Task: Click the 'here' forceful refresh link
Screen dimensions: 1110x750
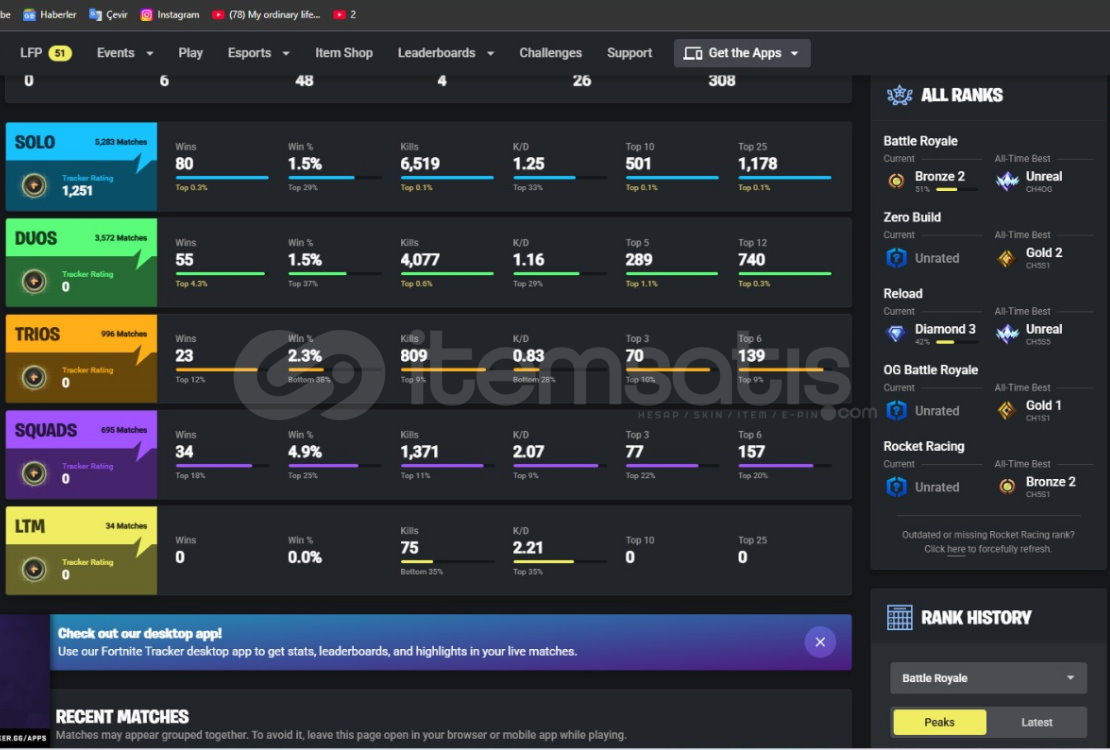Action: coord(956,549)
